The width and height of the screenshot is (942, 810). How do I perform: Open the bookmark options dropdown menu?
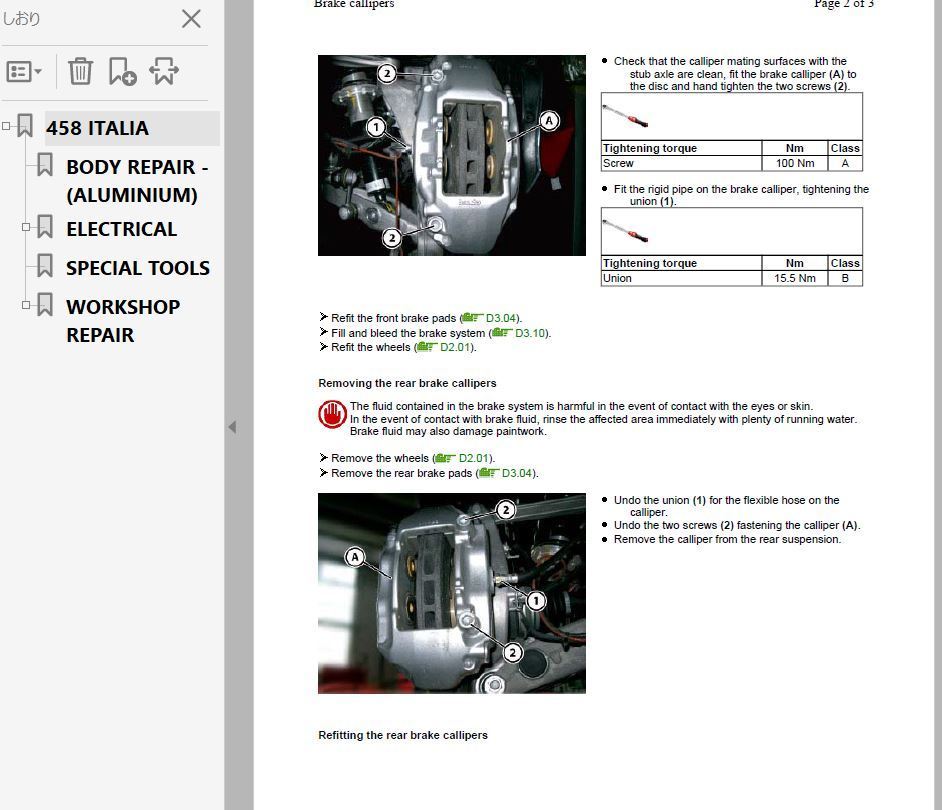click(x=24, y=72)
